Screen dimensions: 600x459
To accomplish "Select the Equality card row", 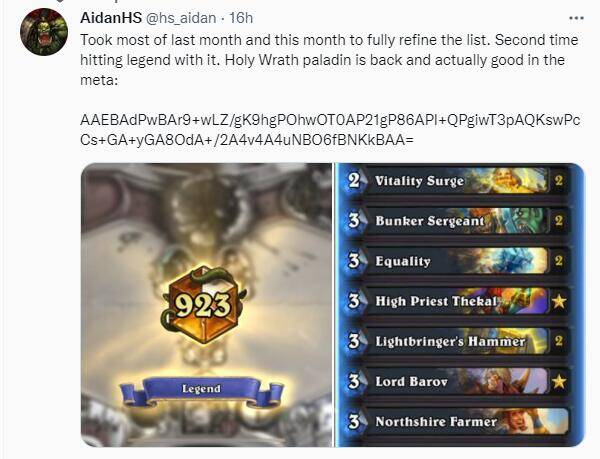I will click(454, 261).
